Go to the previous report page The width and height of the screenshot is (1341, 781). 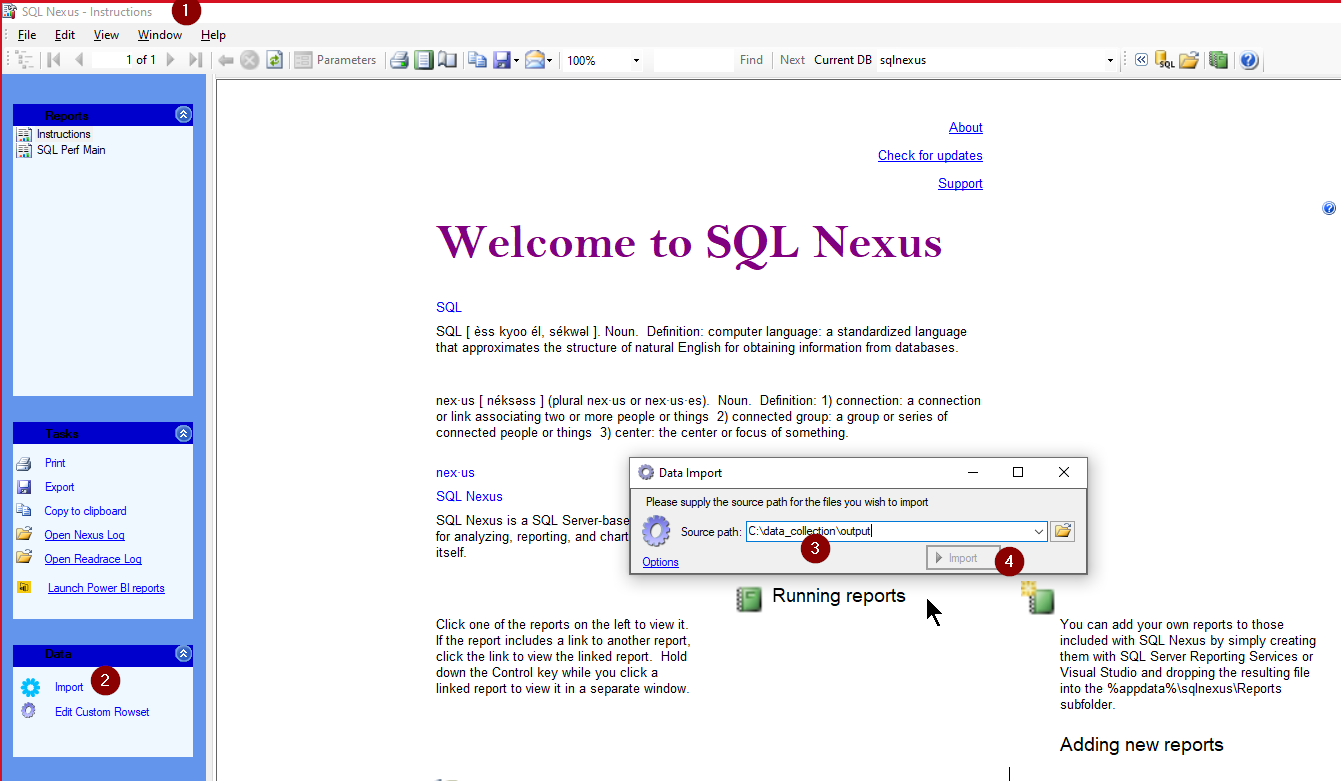pos(79,60)
